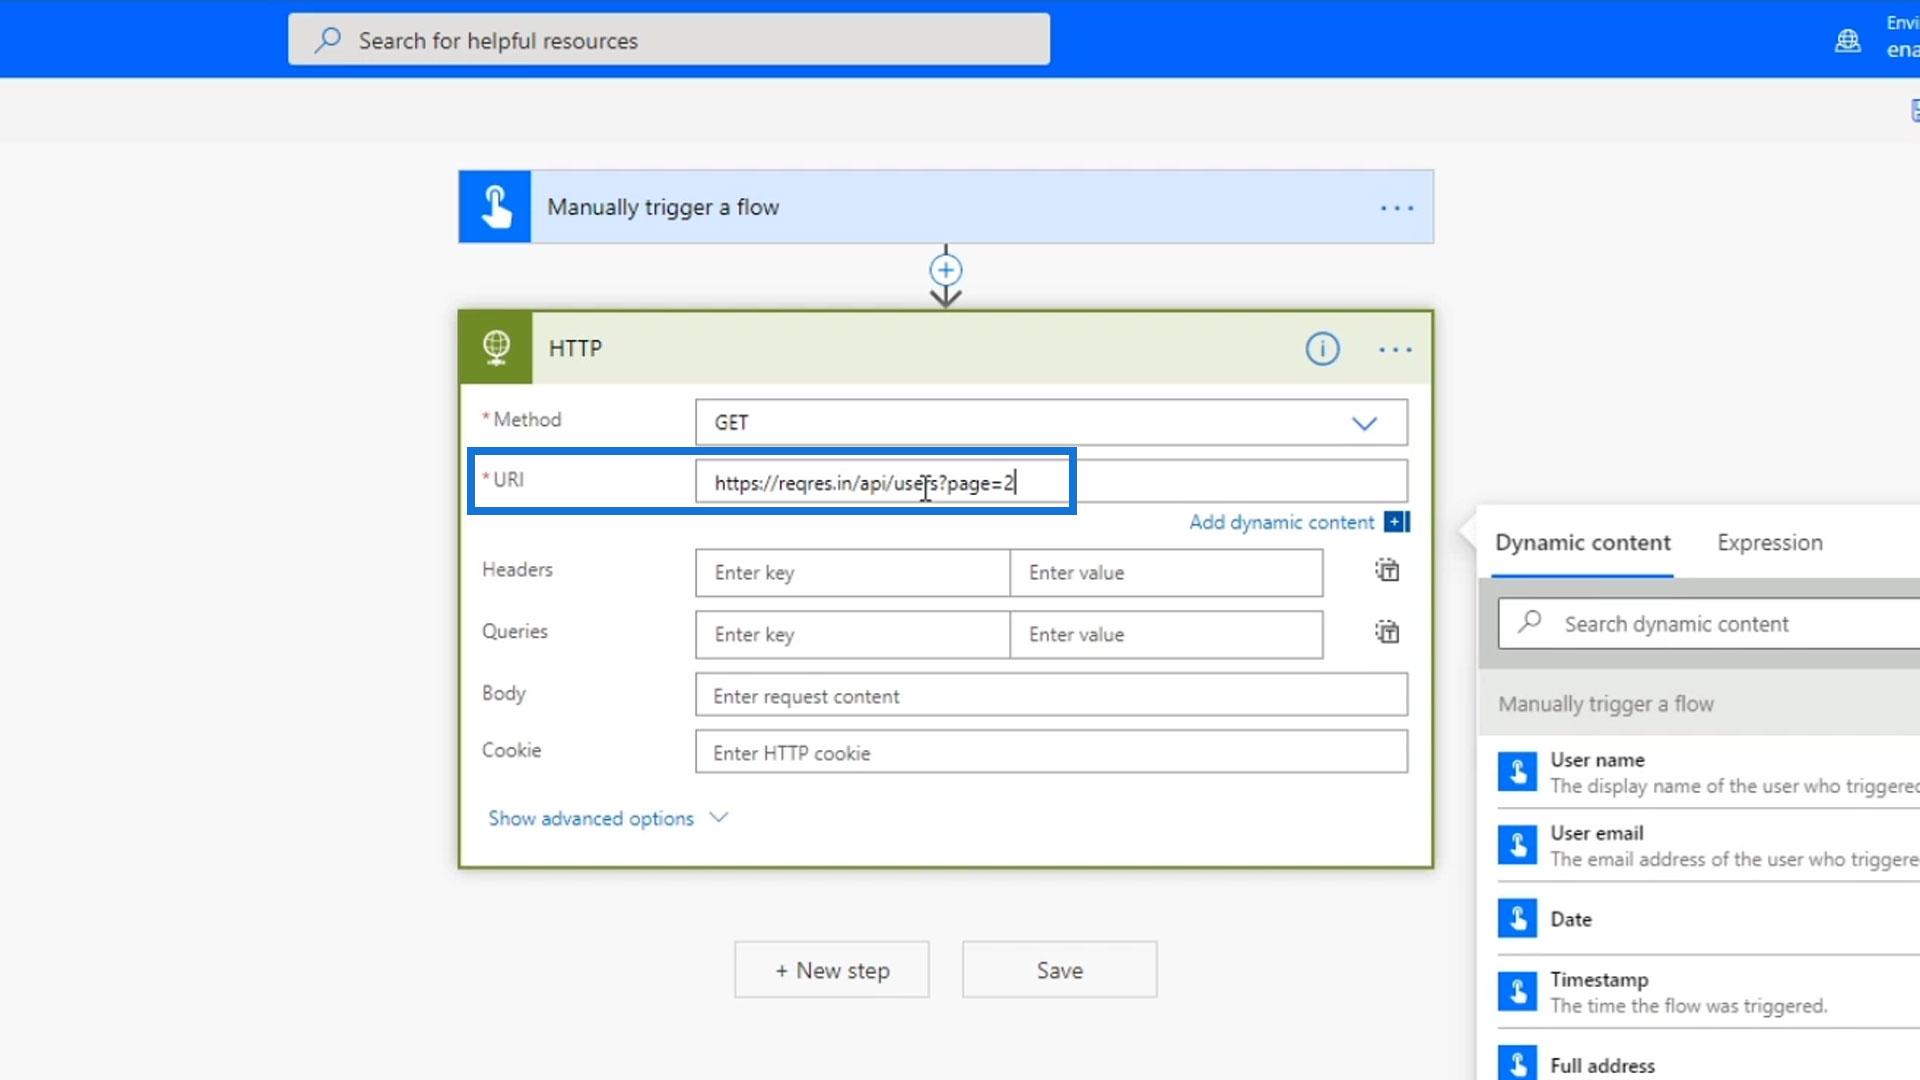This screenshot has width=1920, height=1080.
Task: Click the Save button
Action: pos(1059,970)
